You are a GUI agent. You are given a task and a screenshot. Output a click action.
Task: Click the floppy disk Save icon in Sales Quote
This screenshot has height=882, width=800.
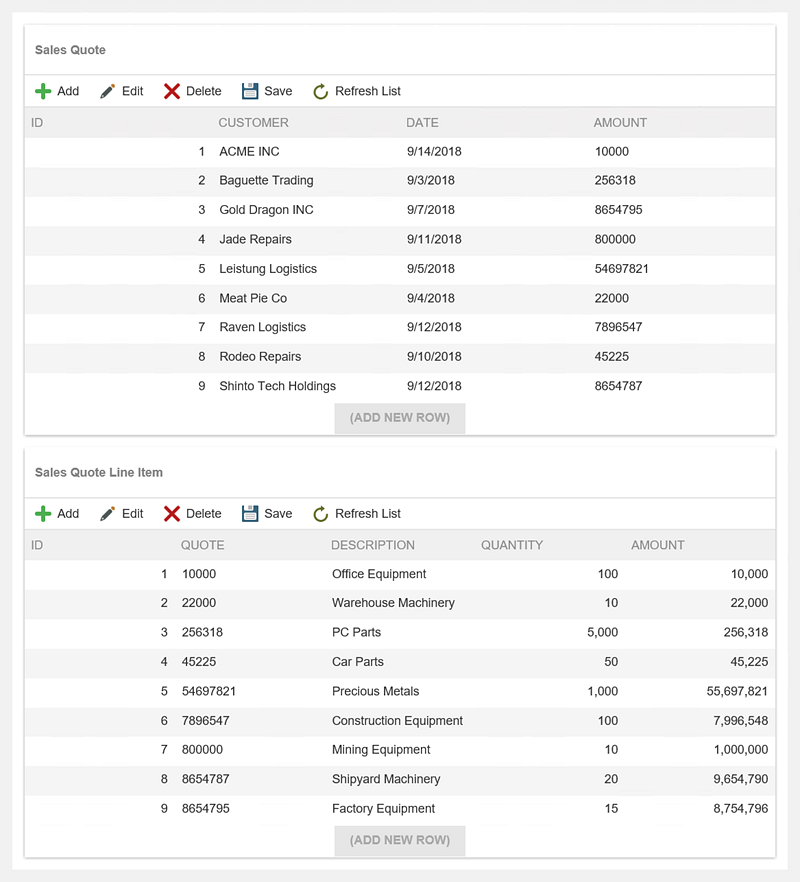pos(250,91)
